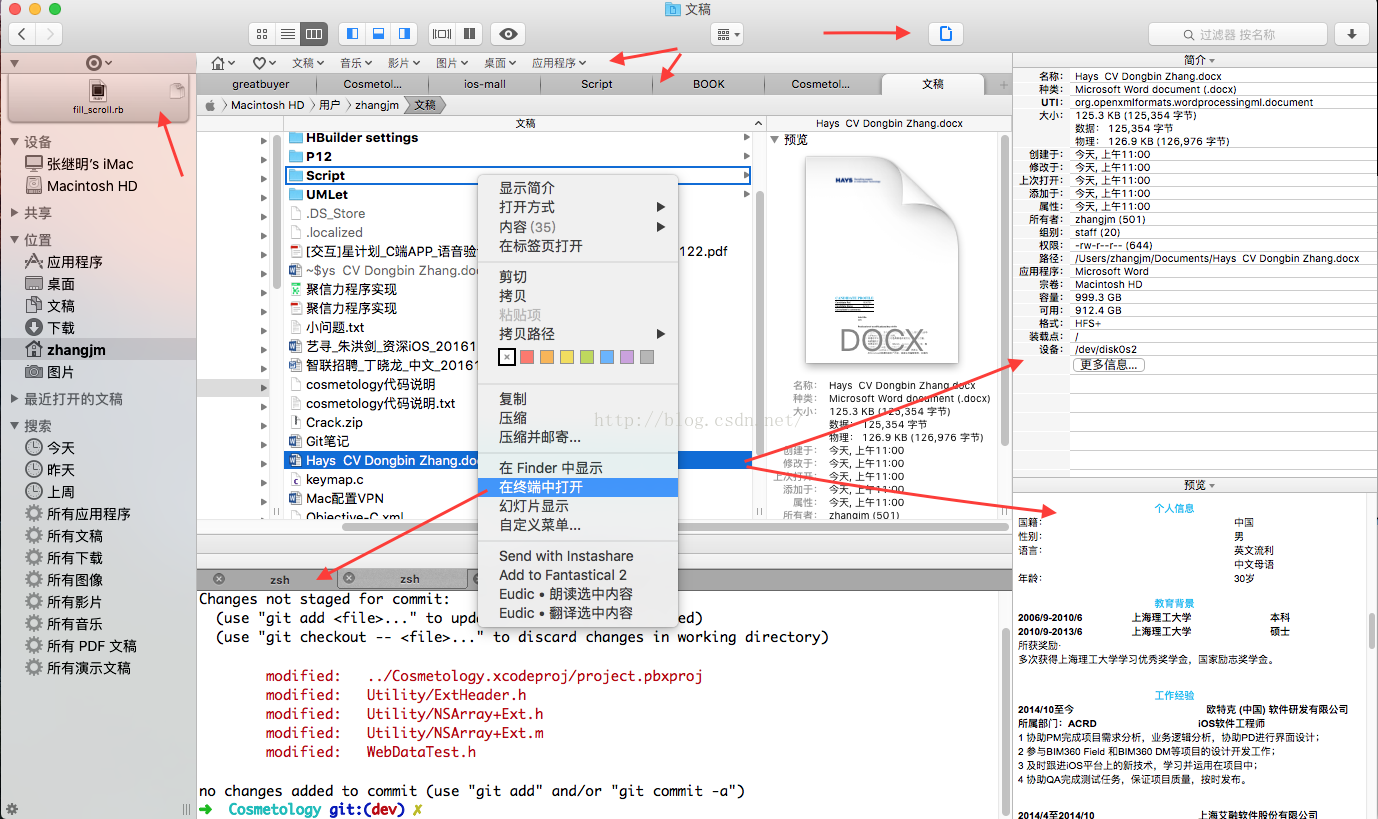1378x819 pixels.
Task: Open the 音乐 bookmark dropdown
Action: [x=356, y=63]
